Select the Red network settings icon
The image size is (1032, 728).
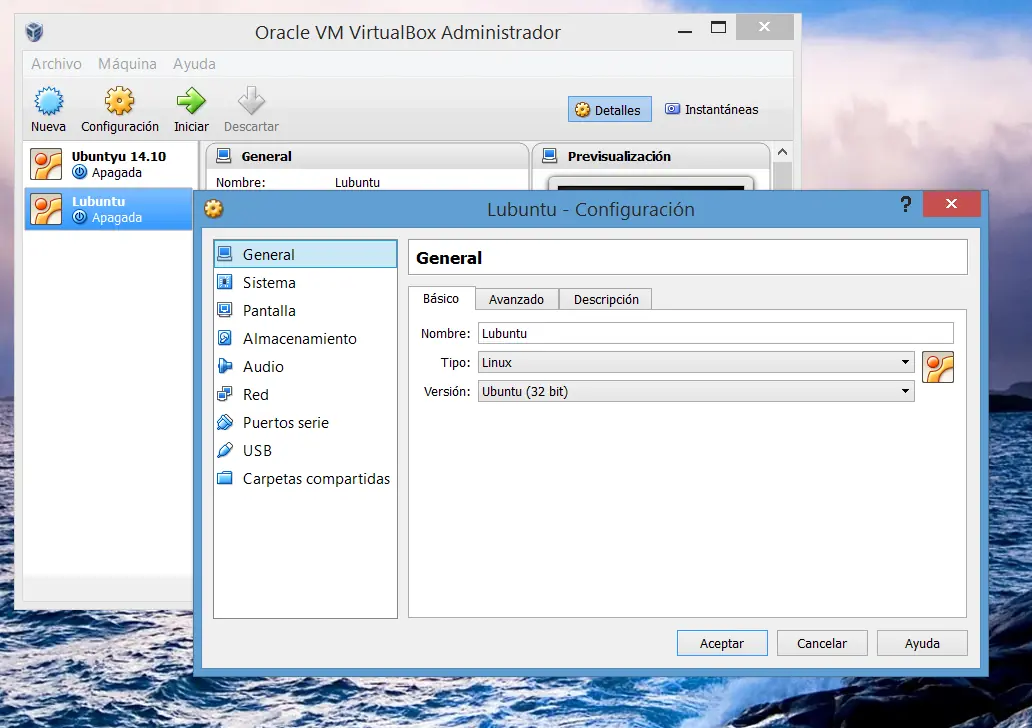(231, 394)
